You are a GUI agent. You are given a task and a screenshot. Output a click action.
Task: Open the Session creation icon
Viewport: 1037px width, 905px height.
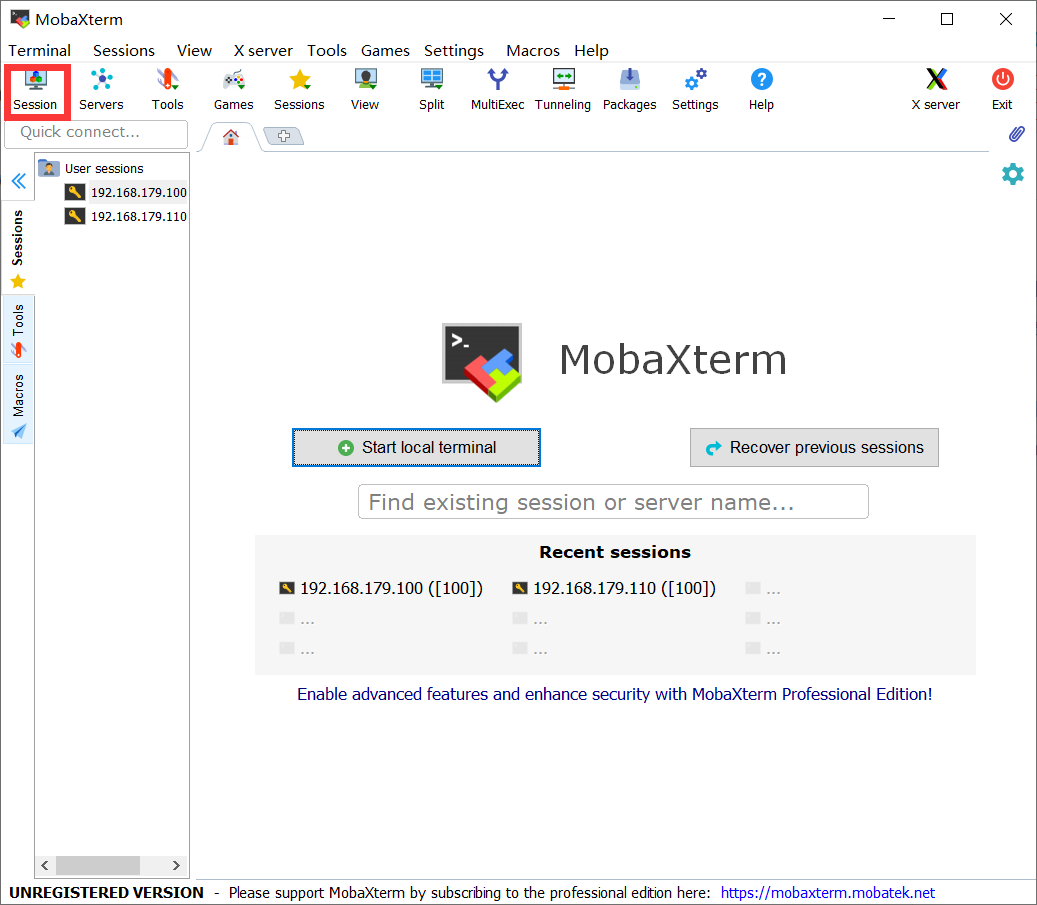pos(36,90)
